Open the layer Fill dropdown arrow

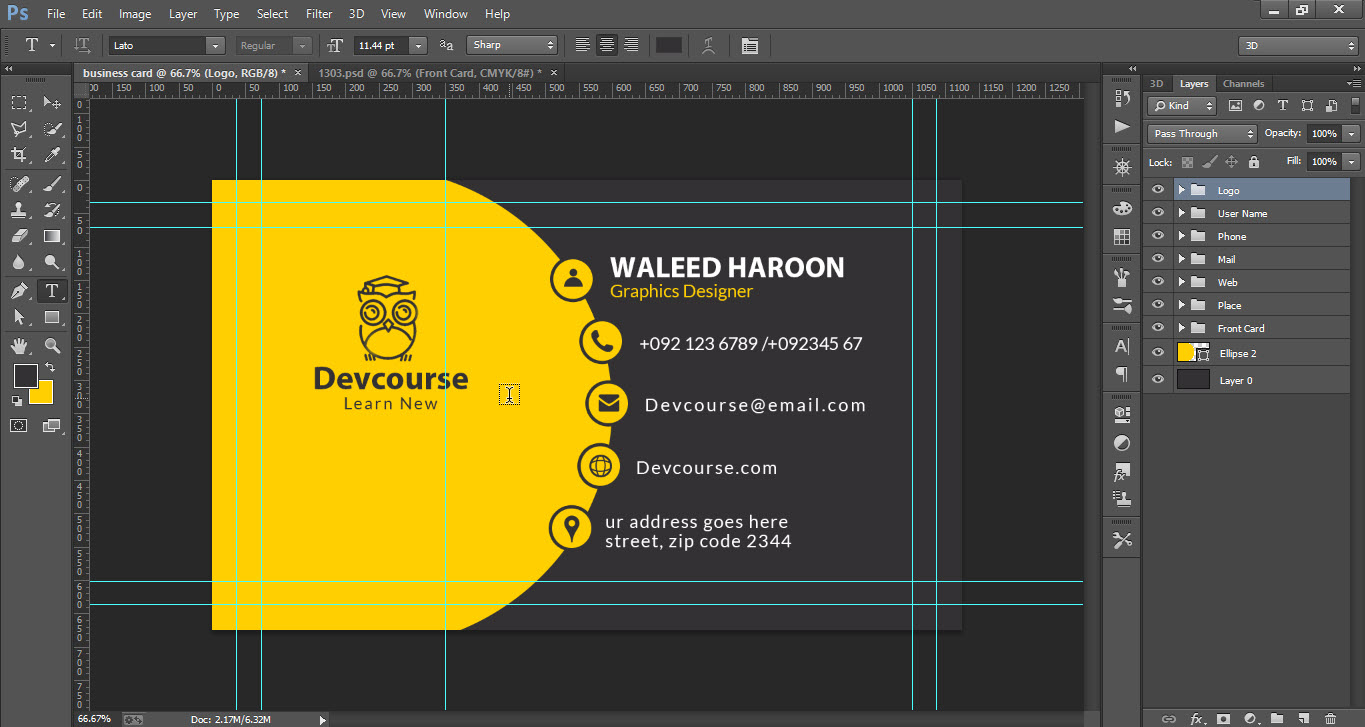point(1352,161)
